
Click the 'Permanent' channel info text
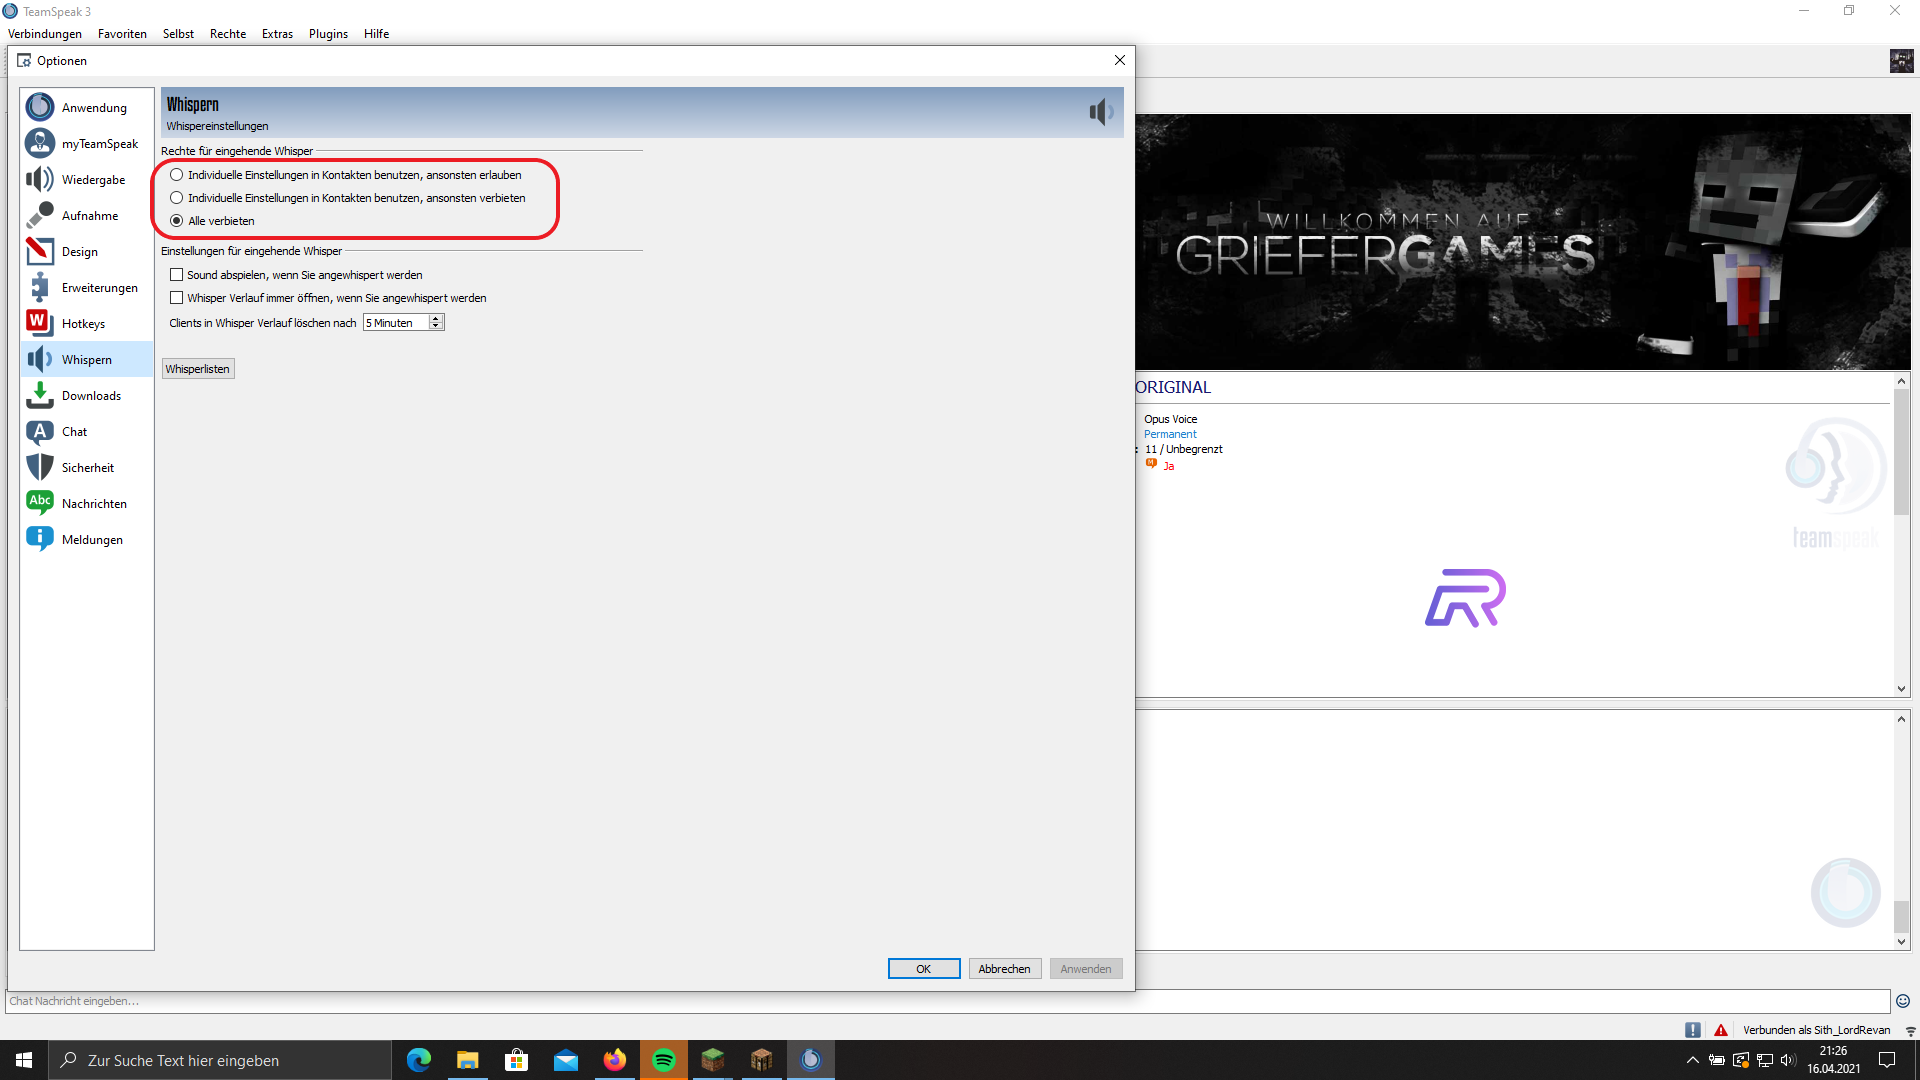1170,434
